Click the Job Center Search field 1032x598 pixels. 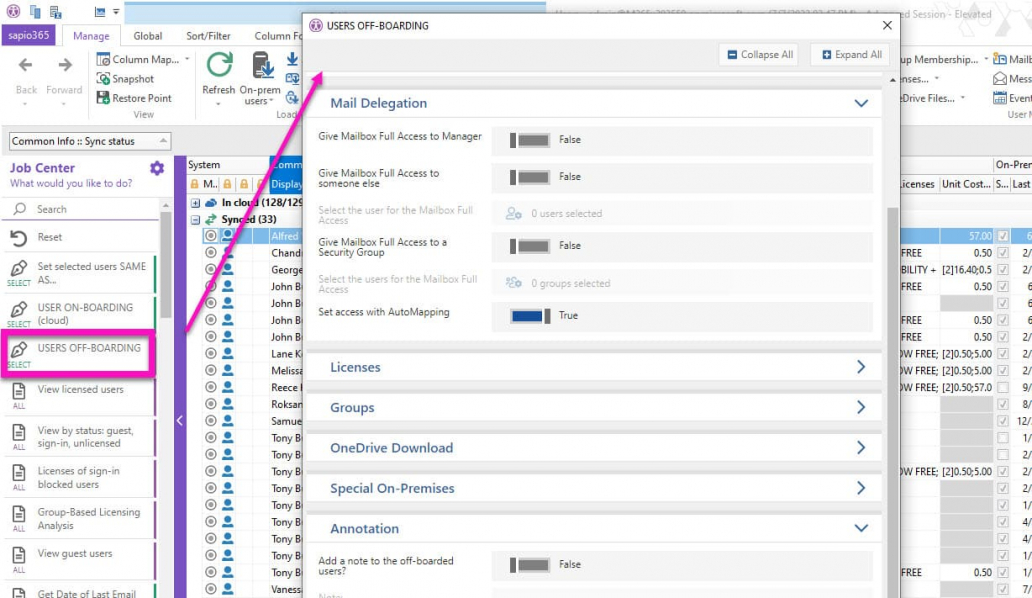tap(82, 209)
